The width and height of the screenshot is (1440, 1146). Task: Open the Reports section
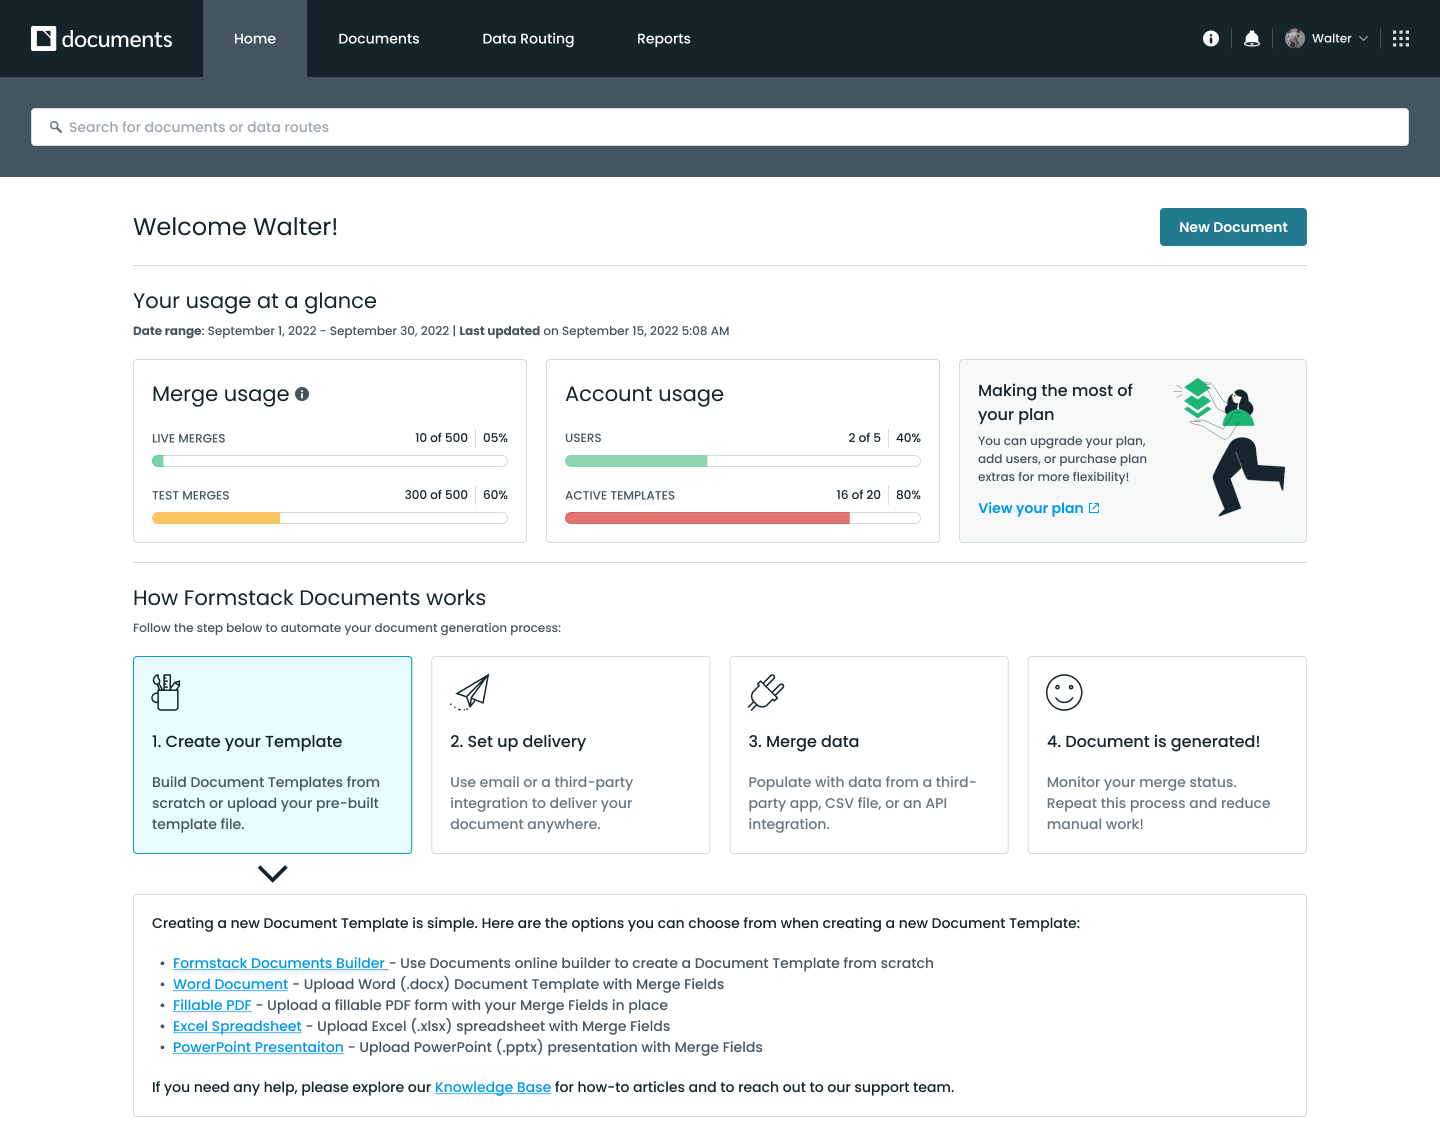coord(663,38)
